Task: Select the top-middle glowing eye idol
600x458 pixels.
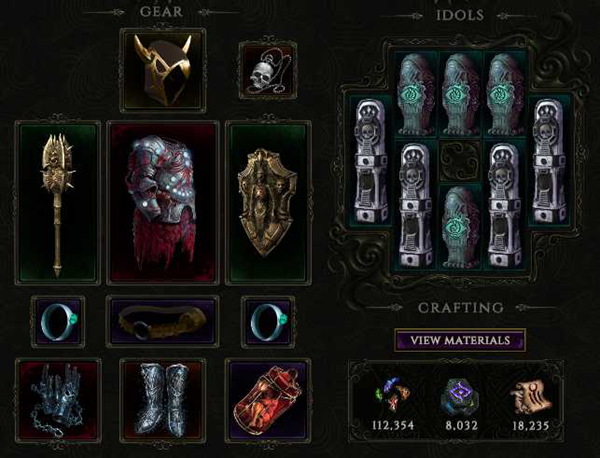Action: pyautogui.click(x=460, y=94)
